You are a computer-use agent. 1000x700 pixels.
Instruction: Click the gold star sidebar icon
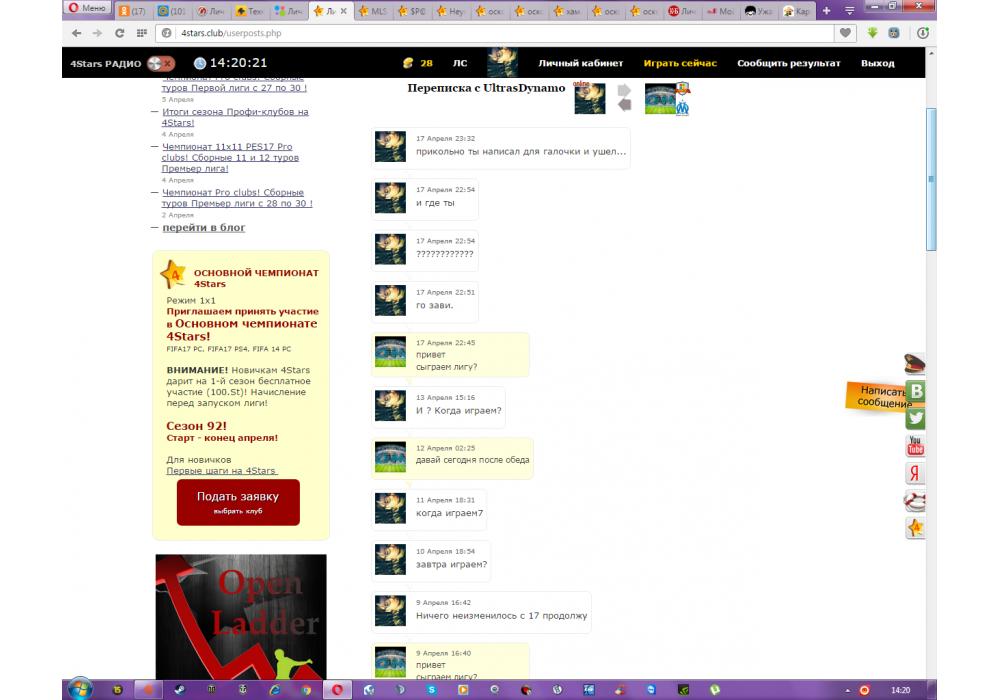pos(915,528)
